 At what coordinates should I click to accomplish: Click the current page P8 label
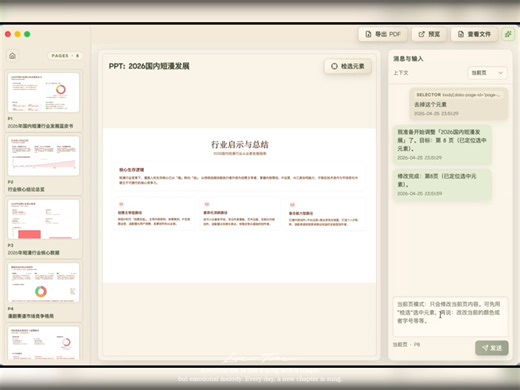click(x=406, y=344)
